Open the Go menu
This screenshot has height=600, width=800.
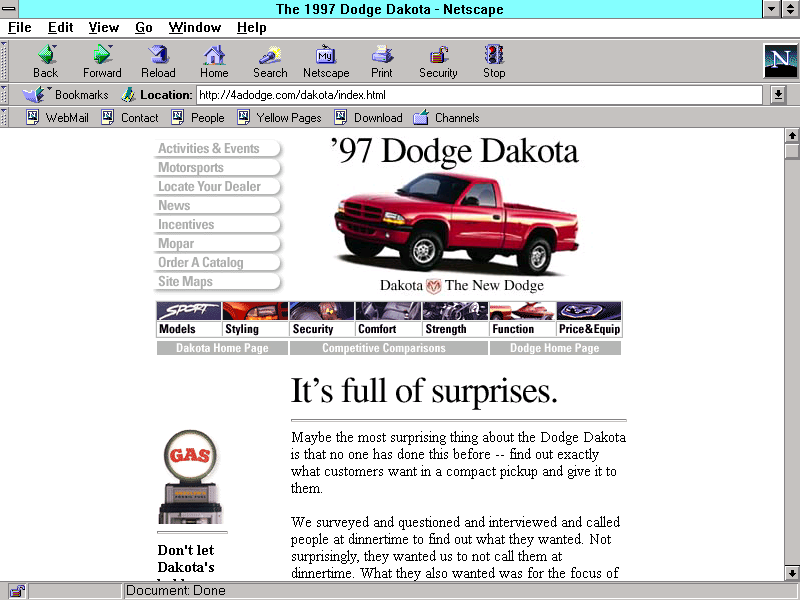pos(144,27)
